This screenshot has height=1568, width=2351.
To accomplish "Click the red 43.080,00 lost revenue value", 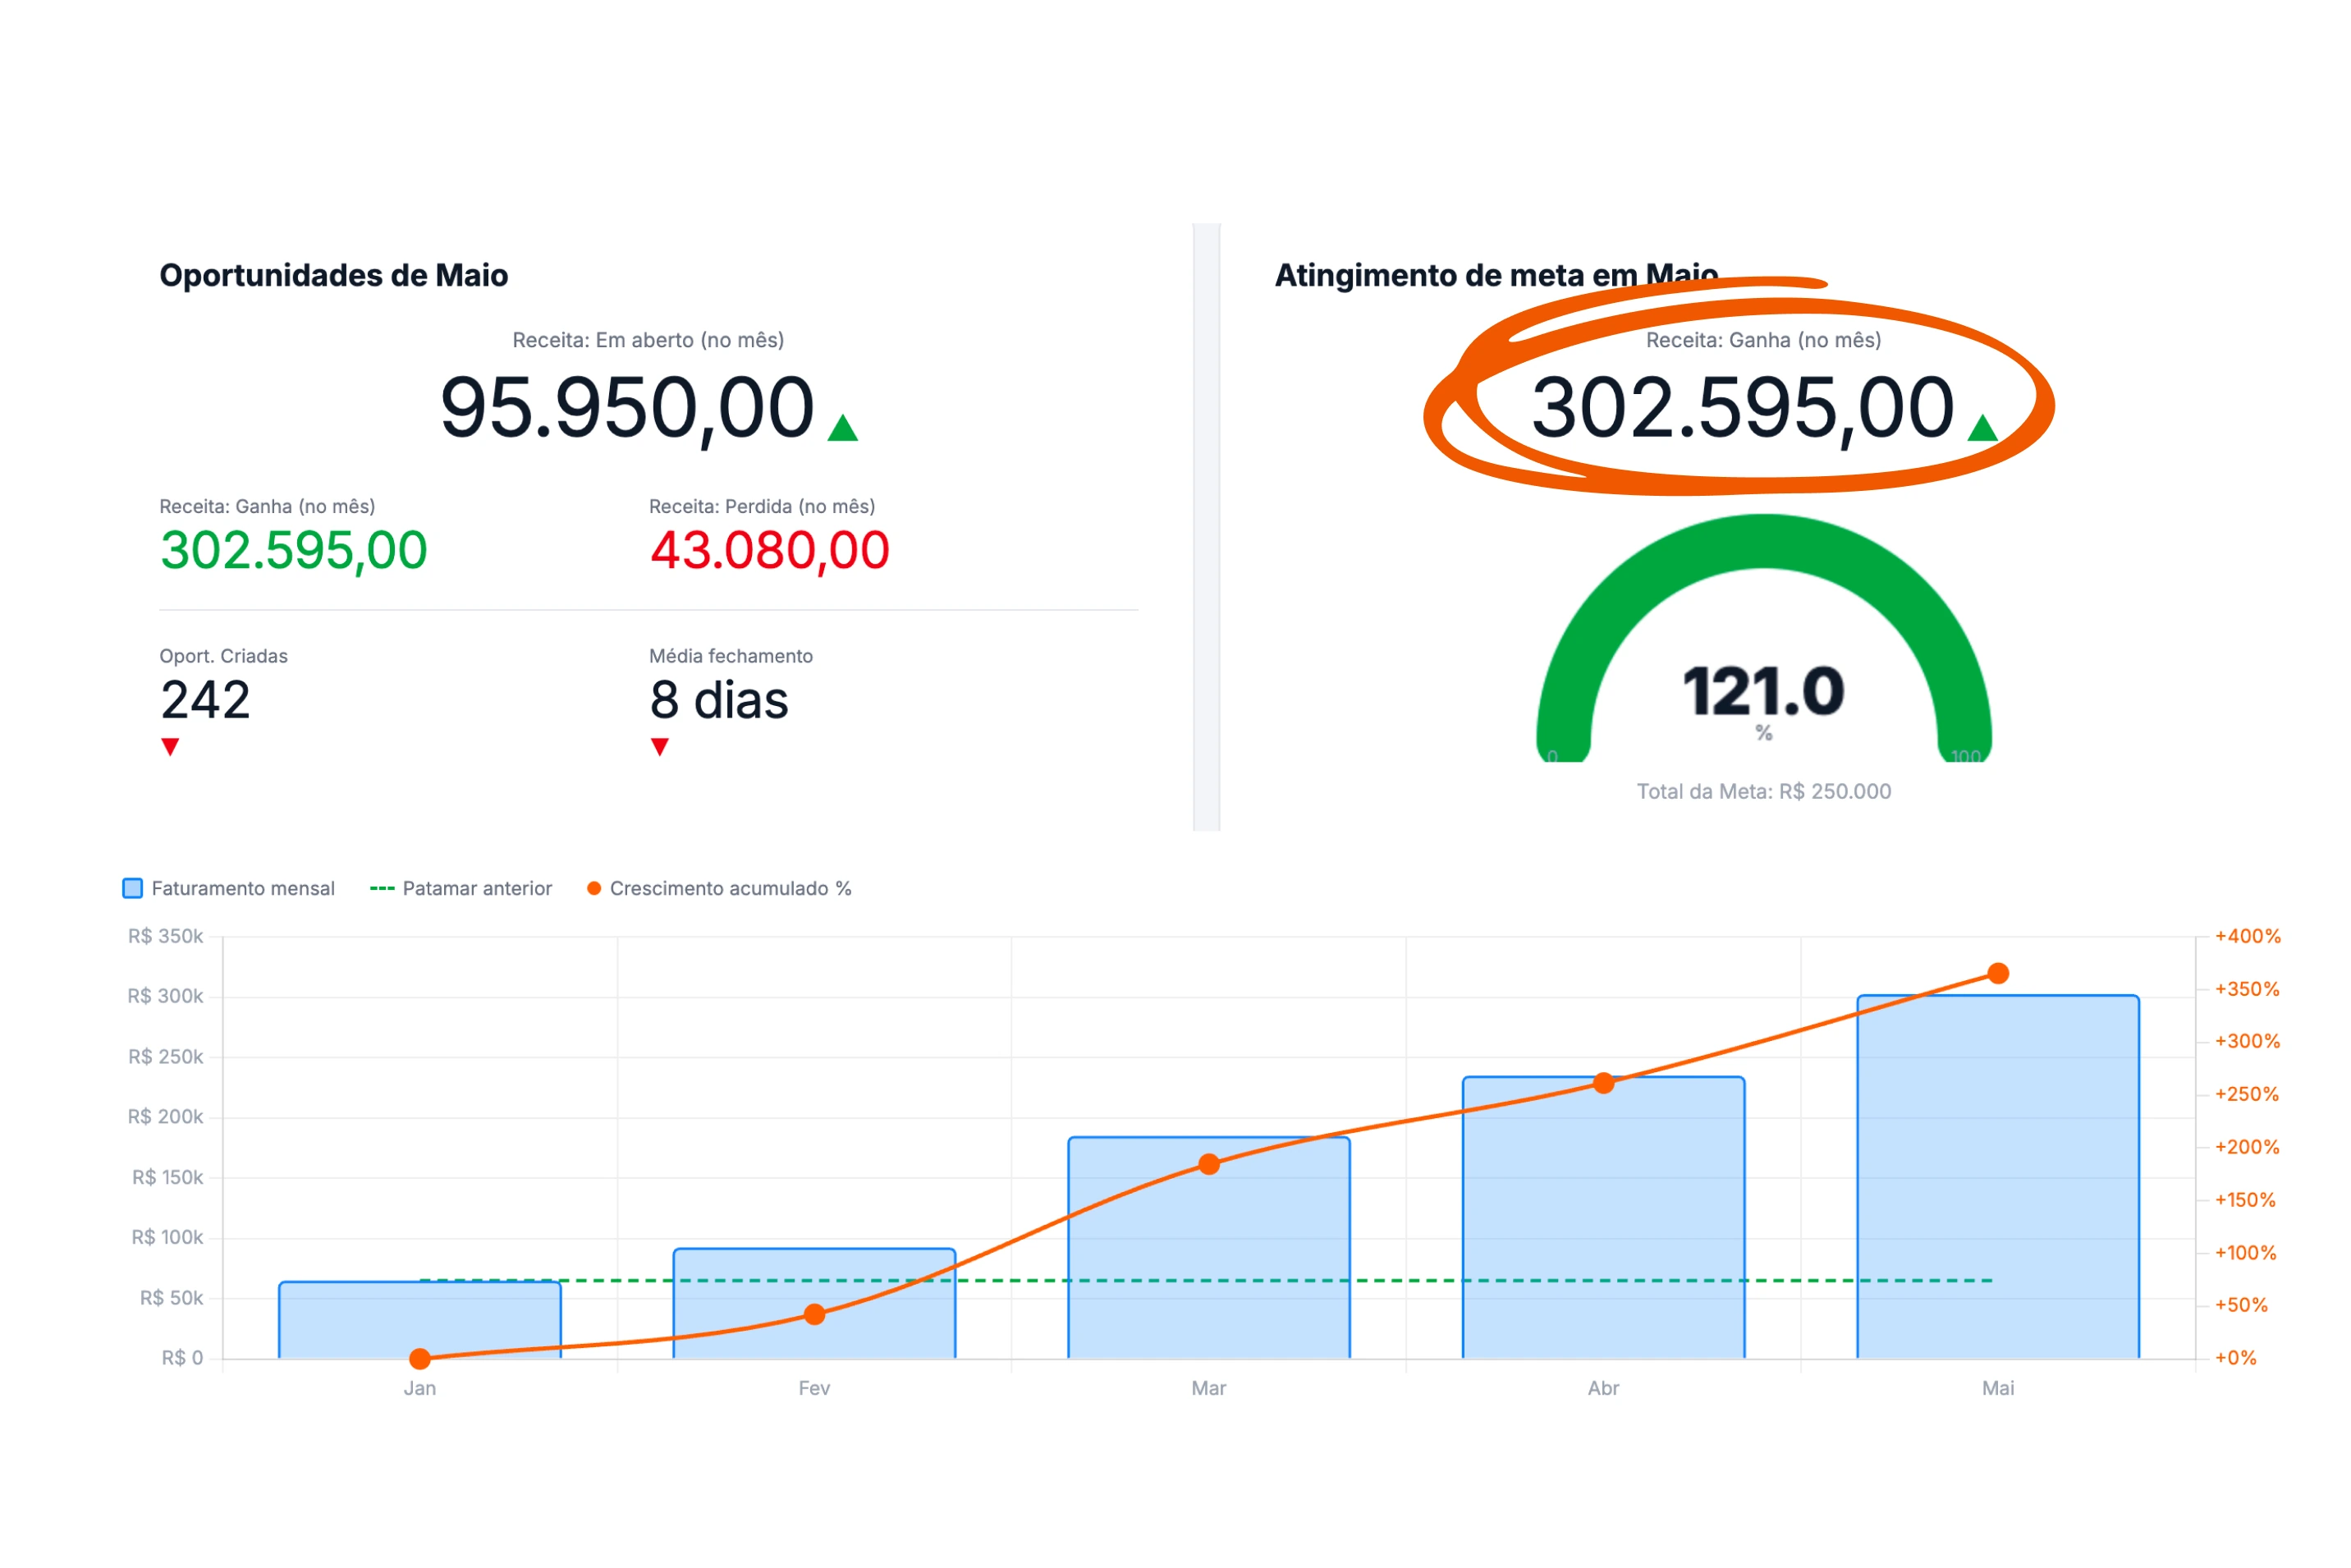I will [769, 551].
